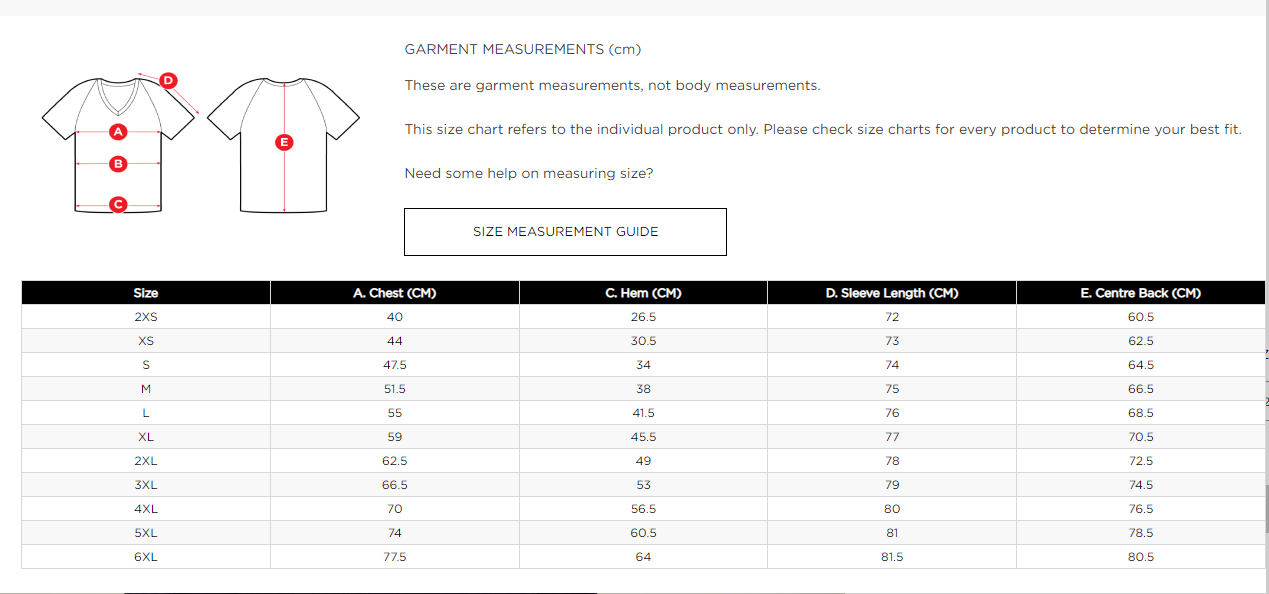Viewport: 1269px width, 594px height.
Task: Click the red C hem marker
Action: [x=118, y=205]
